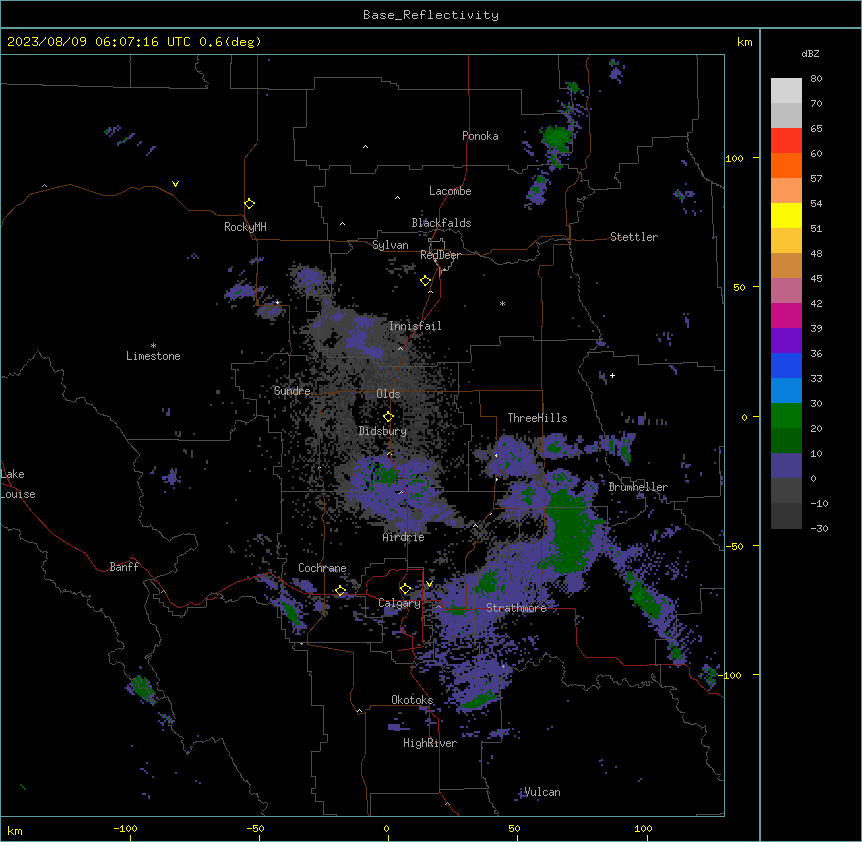The image size is (862, 842).
Task: Click the purple-blue 10 dBZ legend swatch
Action: [786, 466]
